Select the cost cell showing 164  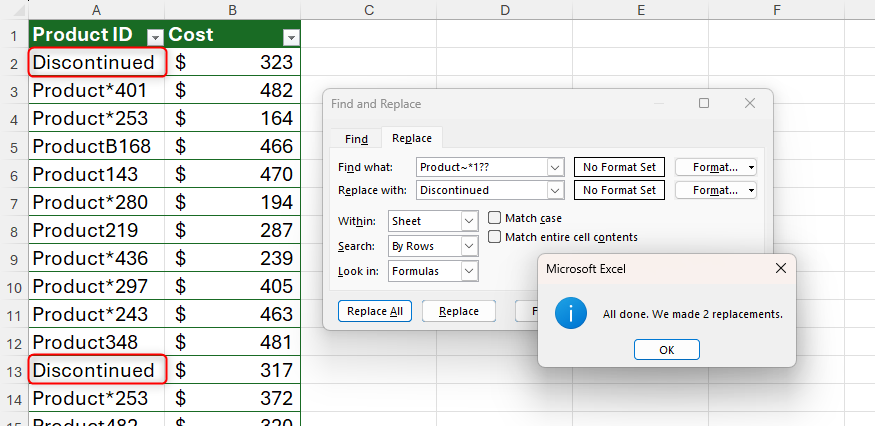point(233,118)
